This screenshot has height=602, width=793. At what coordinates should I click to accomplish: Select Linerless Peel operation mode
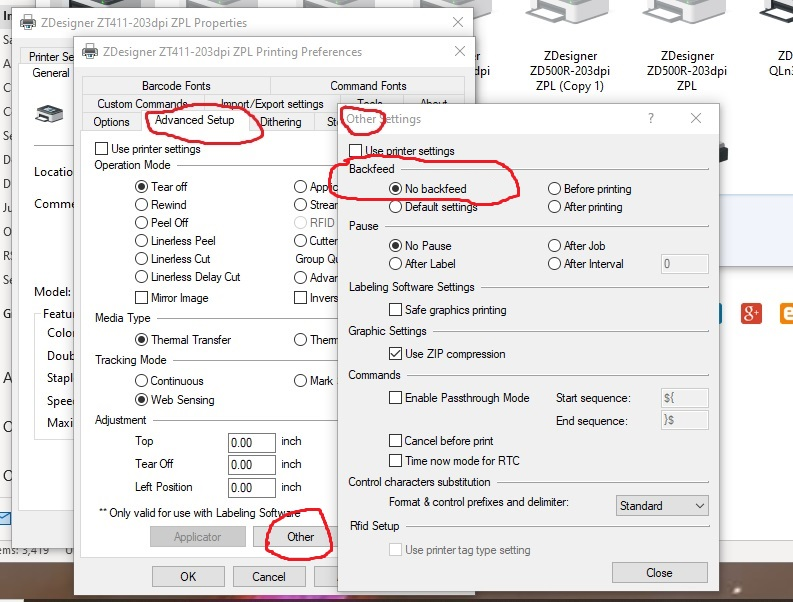coord(141,241)
